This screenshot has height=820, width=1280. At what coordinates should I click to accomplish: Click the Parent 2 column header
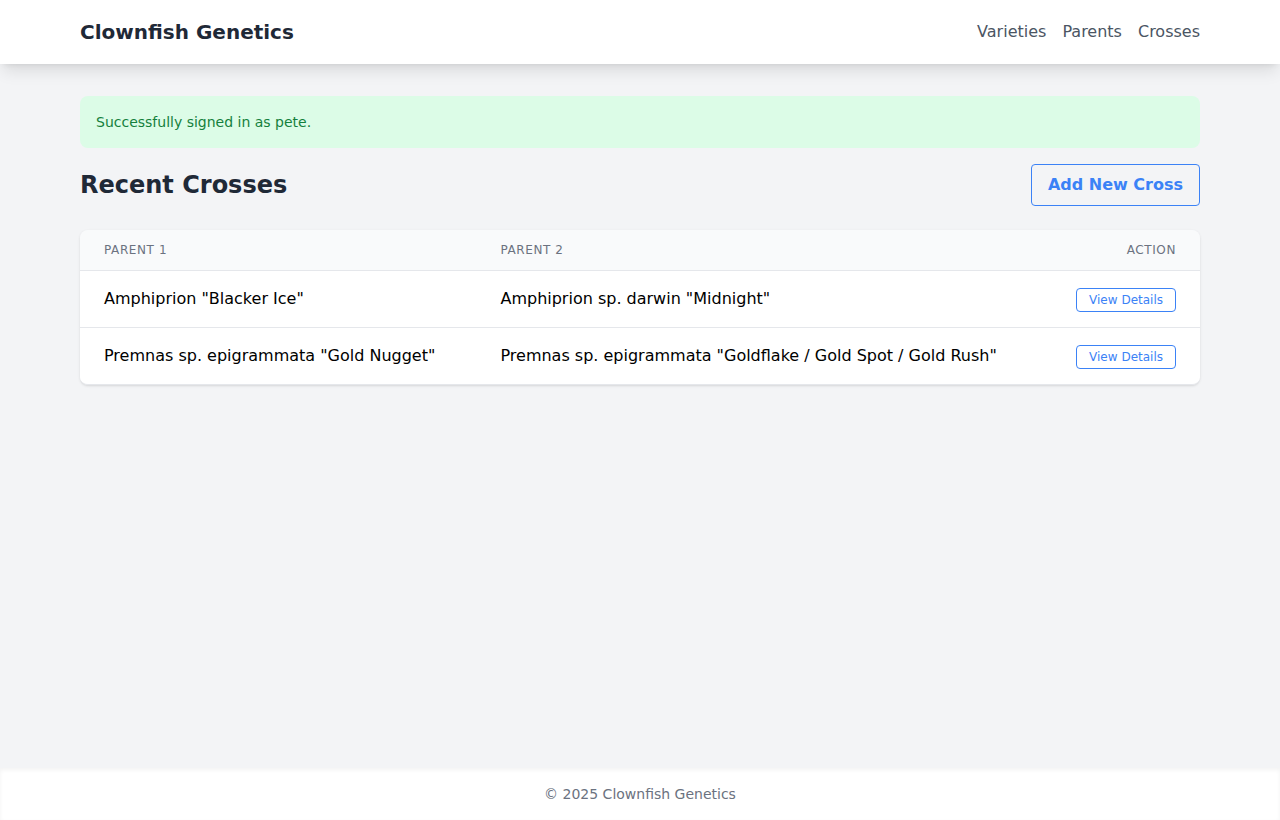(531, 250)
